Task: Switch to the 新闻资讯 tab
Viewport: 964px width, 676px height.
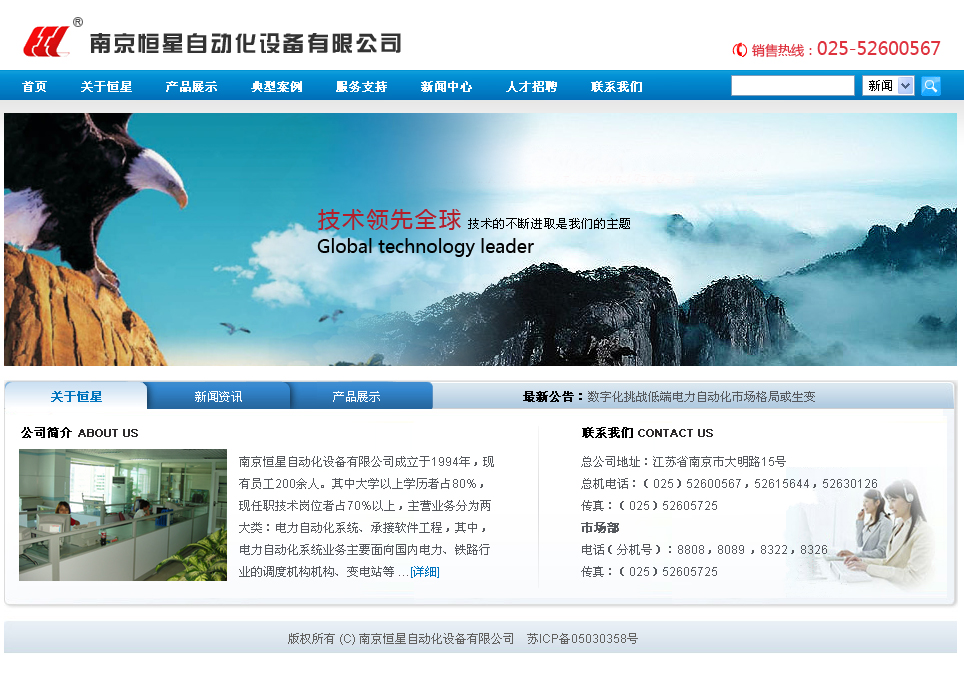Action: point(218,397)
